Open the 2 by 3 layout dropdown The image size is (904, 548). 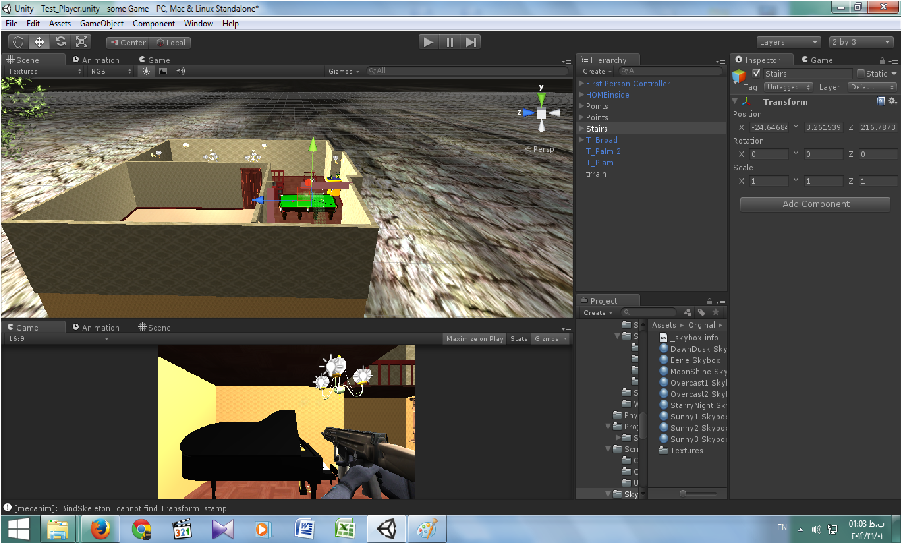click(860, 42)
